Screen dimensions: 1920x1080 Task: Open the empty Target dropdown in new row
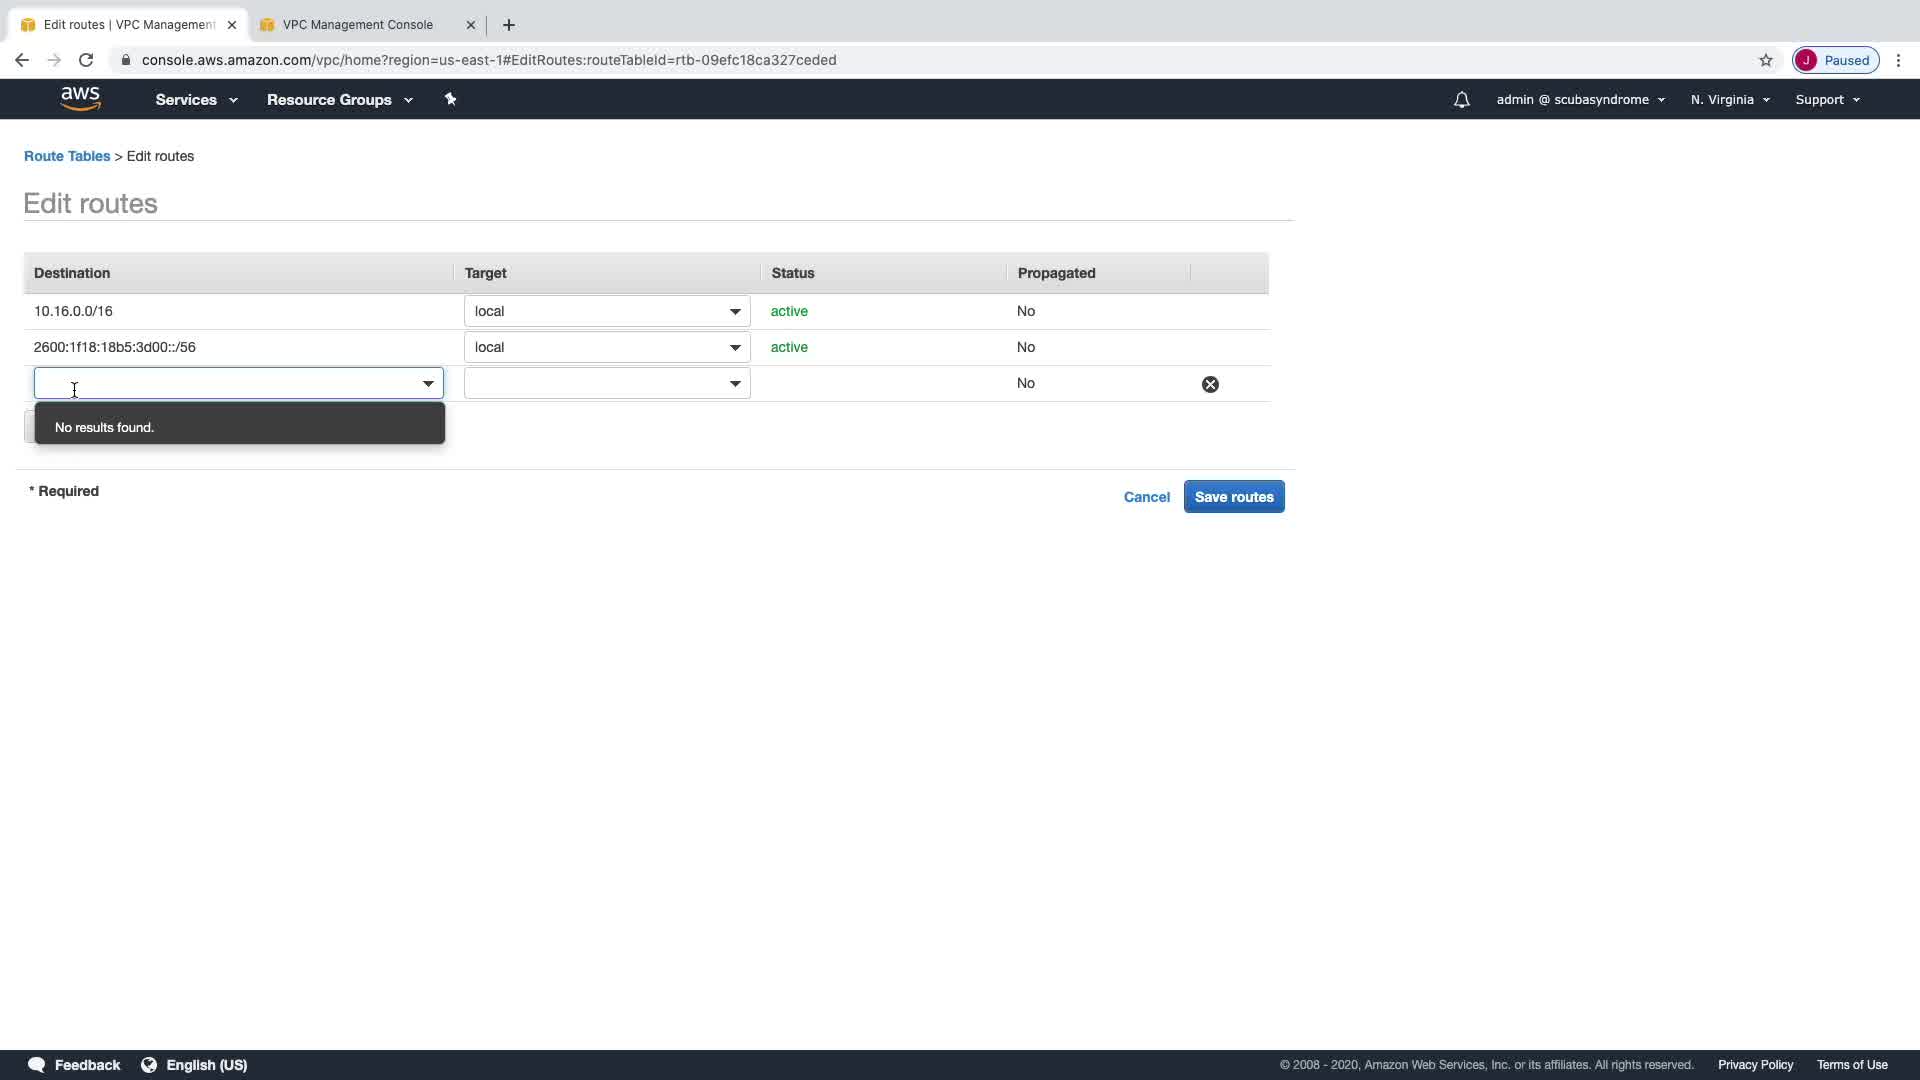[x=607, y=383]
